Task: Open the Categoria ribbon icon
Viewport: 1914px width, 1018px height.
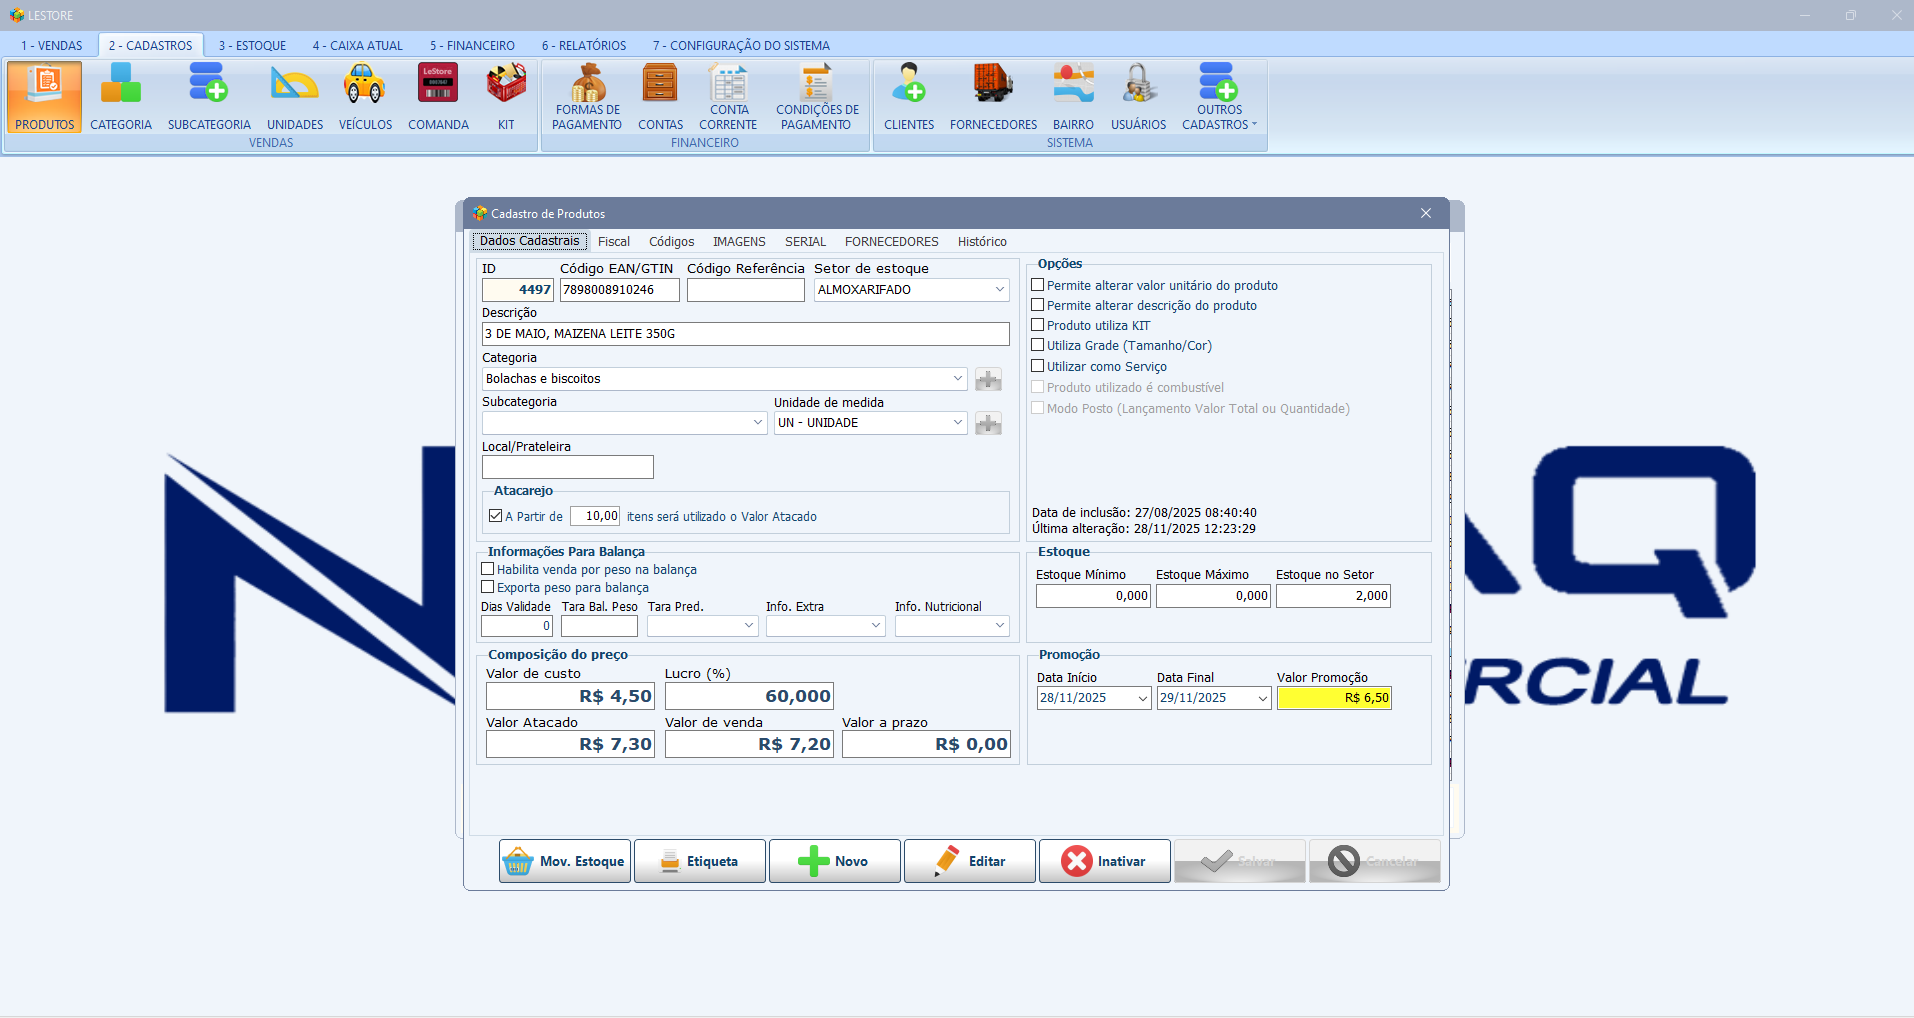Action: click(121, 97)
